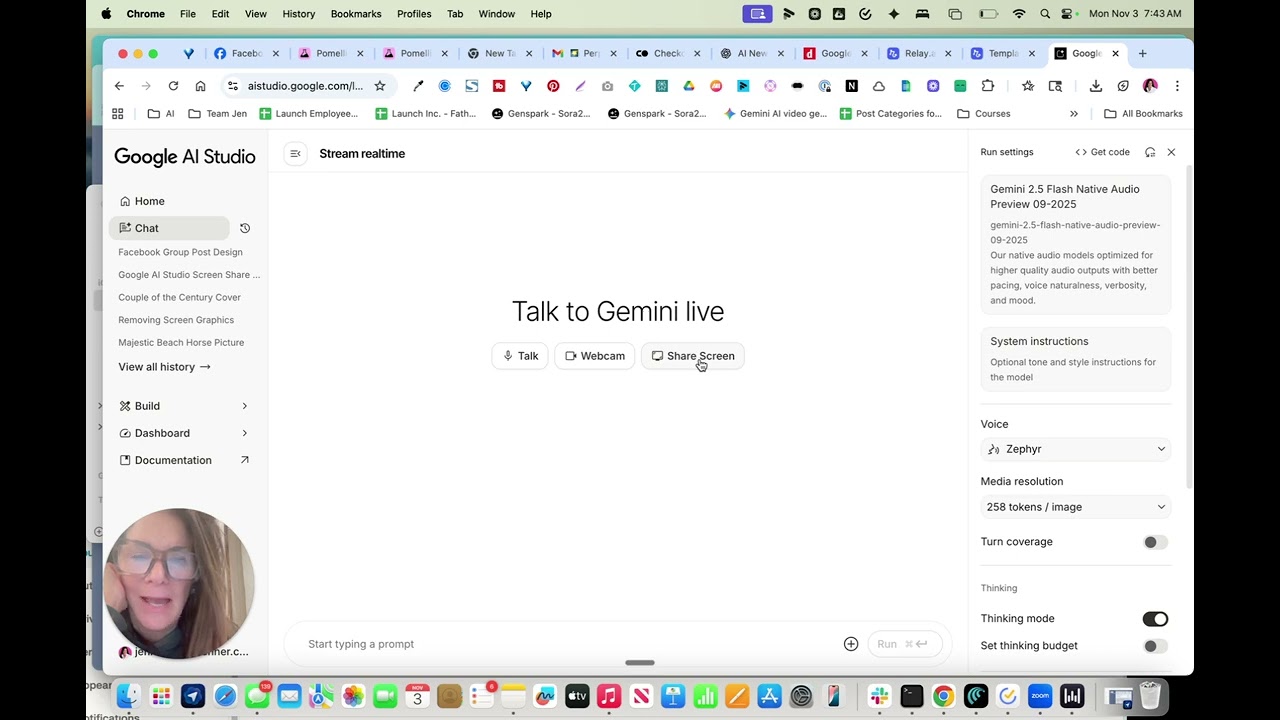Open Facebook Group Post Design chat
The width and height of the screenshot is (1280, 720).
[x=180, y=252]
